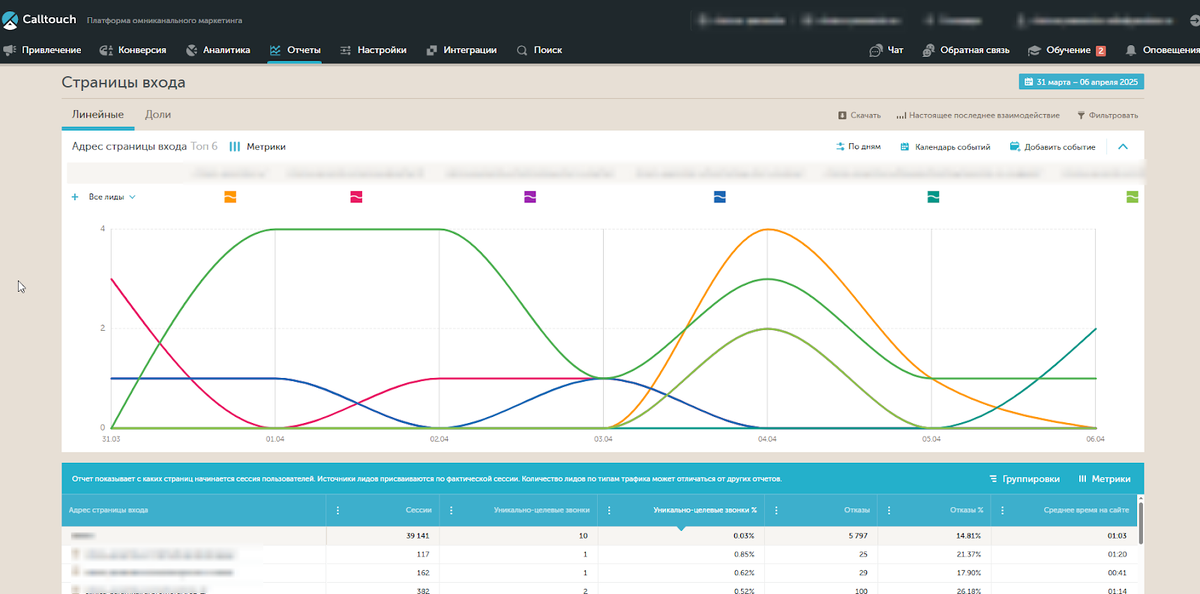This screenshot has width=1200, height=594.
Task: Open Сессии column options menu
Action: (338, 510)
